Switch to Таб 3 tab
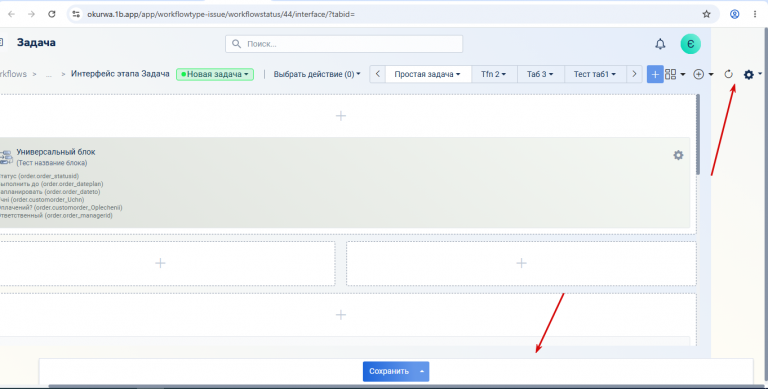768x389 pixels. pos(540,74)
